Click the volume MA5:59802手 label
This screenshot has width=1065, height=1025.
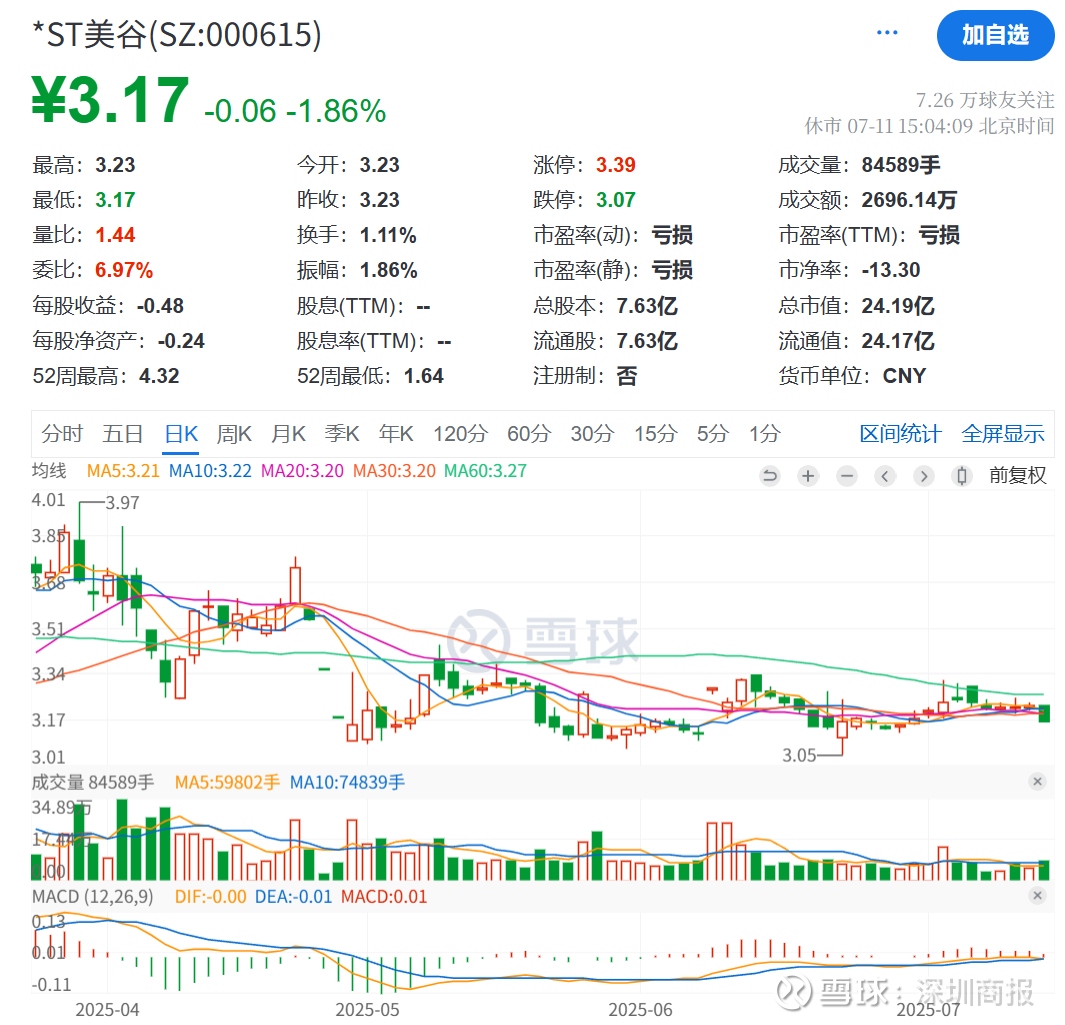pyautogui.click(x=227, y=783)
